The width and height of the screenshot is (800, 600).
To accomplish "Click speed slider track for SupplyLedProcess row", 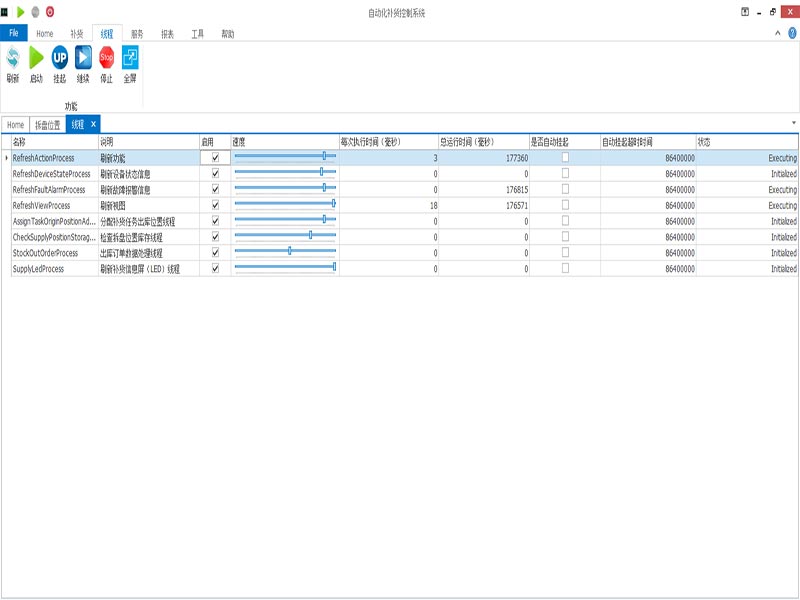I will click(285, 269).
